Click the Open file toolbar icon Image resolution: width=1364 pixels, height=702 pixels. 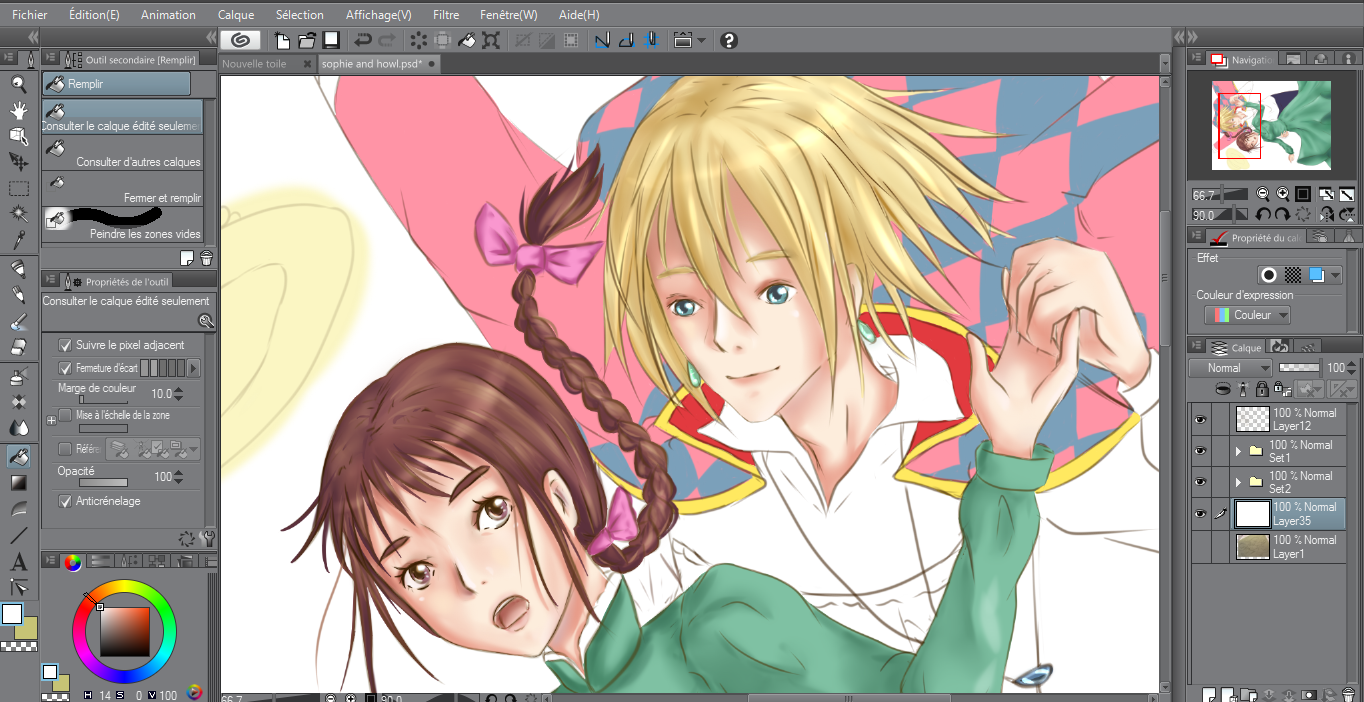[307, 40]
